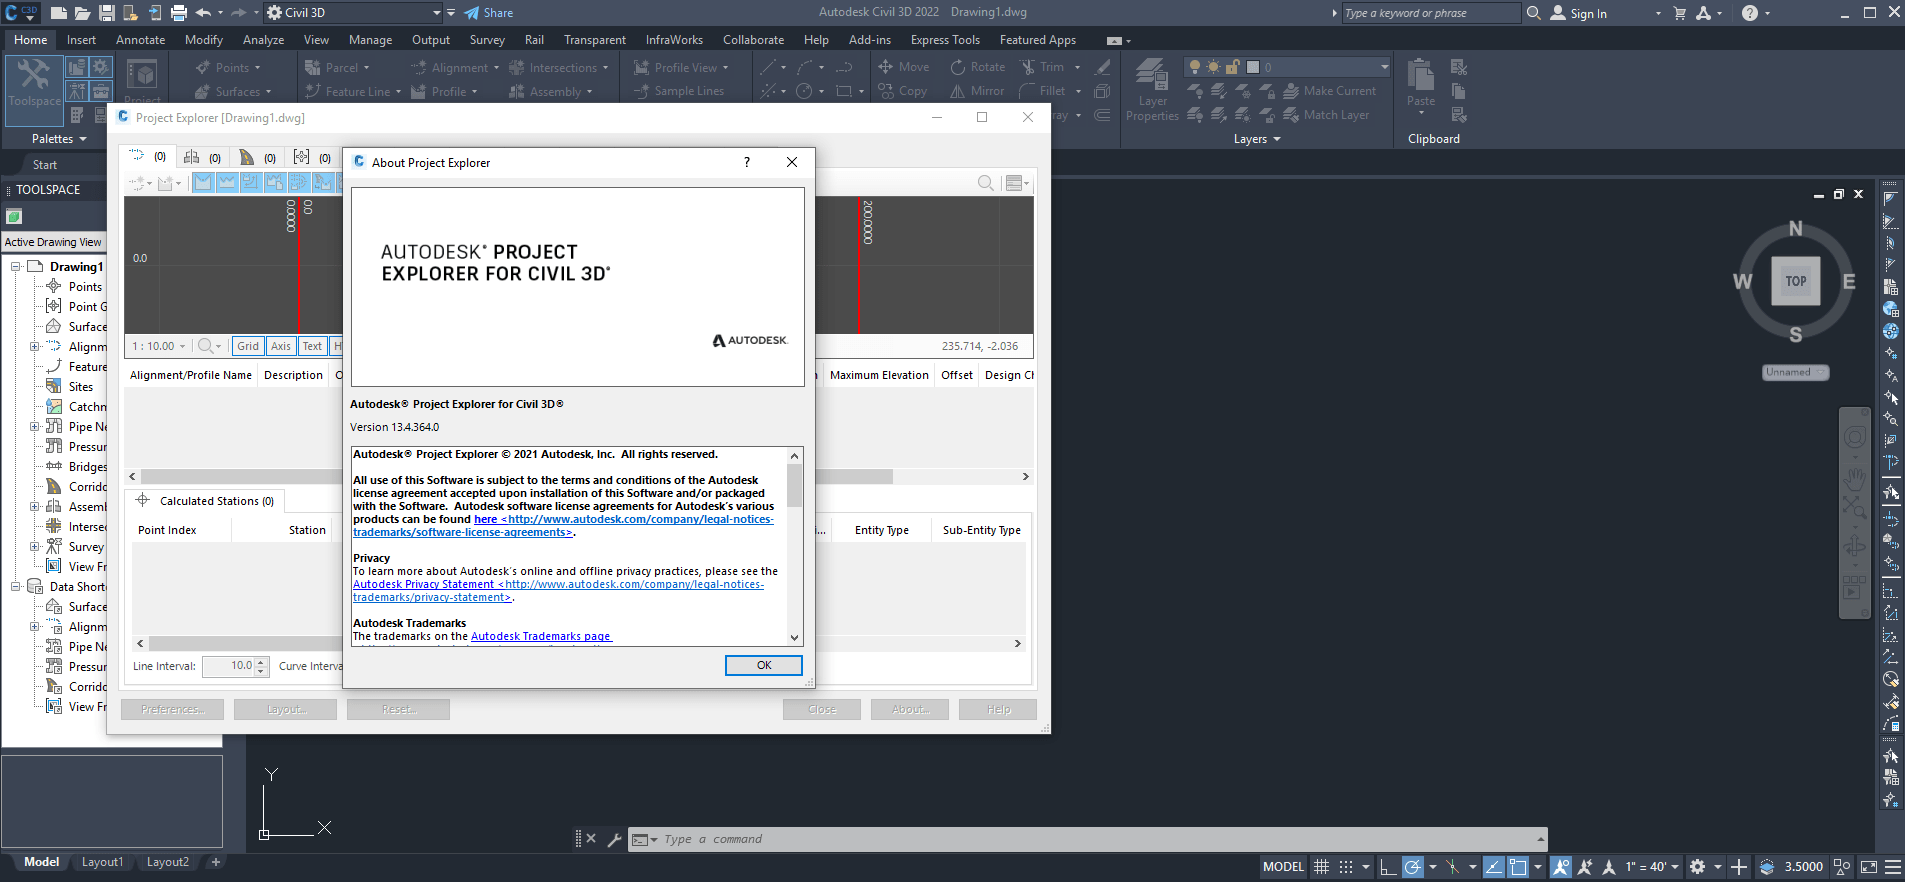Expand the Survey tree node
Screen dimensions: 1905x882
[34, 546]
